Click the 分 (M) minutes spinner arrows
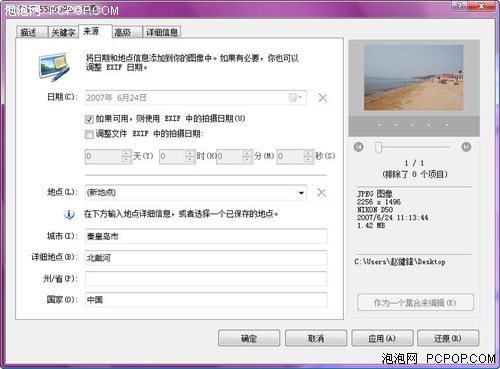The width and height of the screenshot is (500, 369). pyautogui.click(x=247, y=156)
